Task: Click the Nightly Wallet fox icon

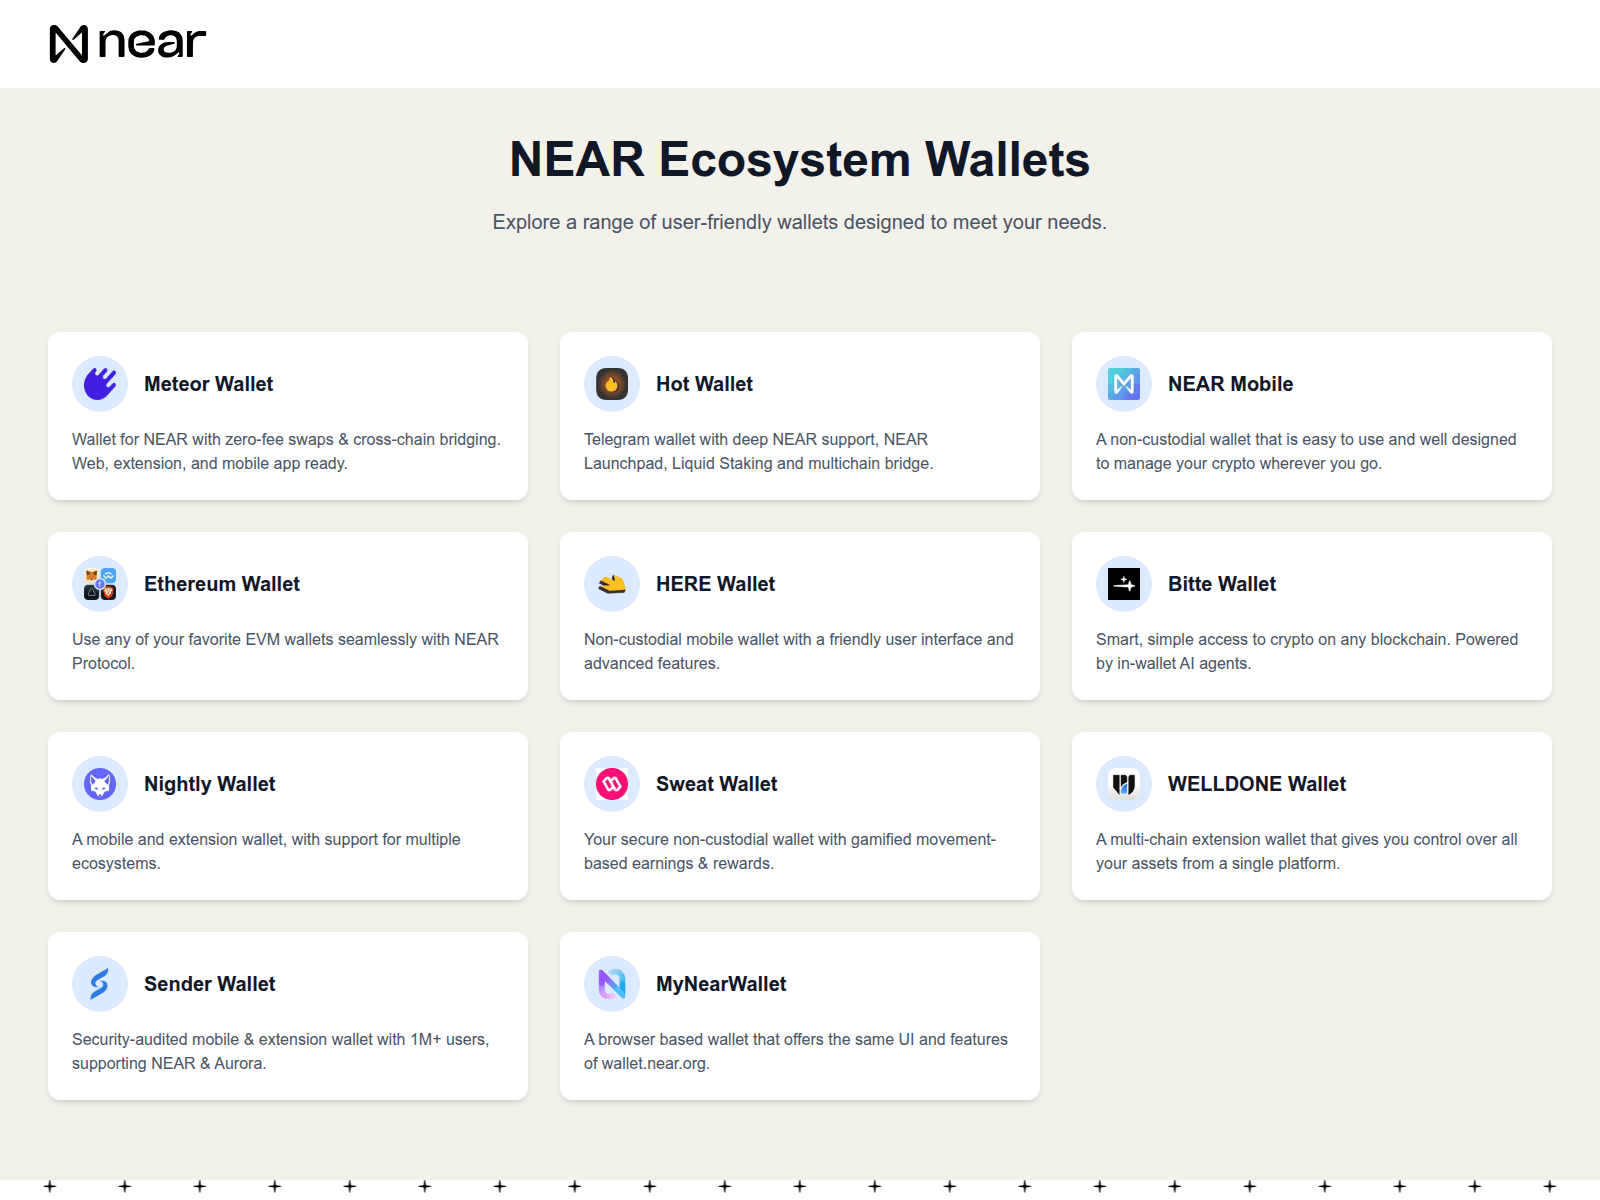Action: click(100, 784)
